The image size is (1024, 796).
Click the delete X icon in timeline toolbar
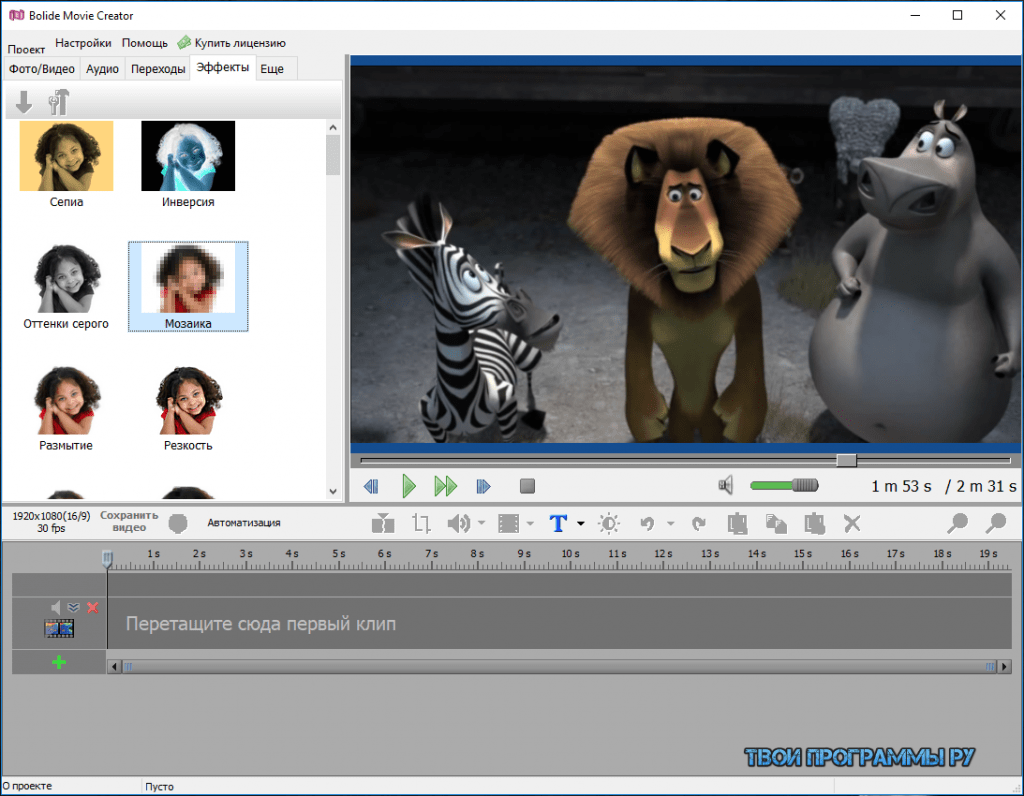[852, 523]
